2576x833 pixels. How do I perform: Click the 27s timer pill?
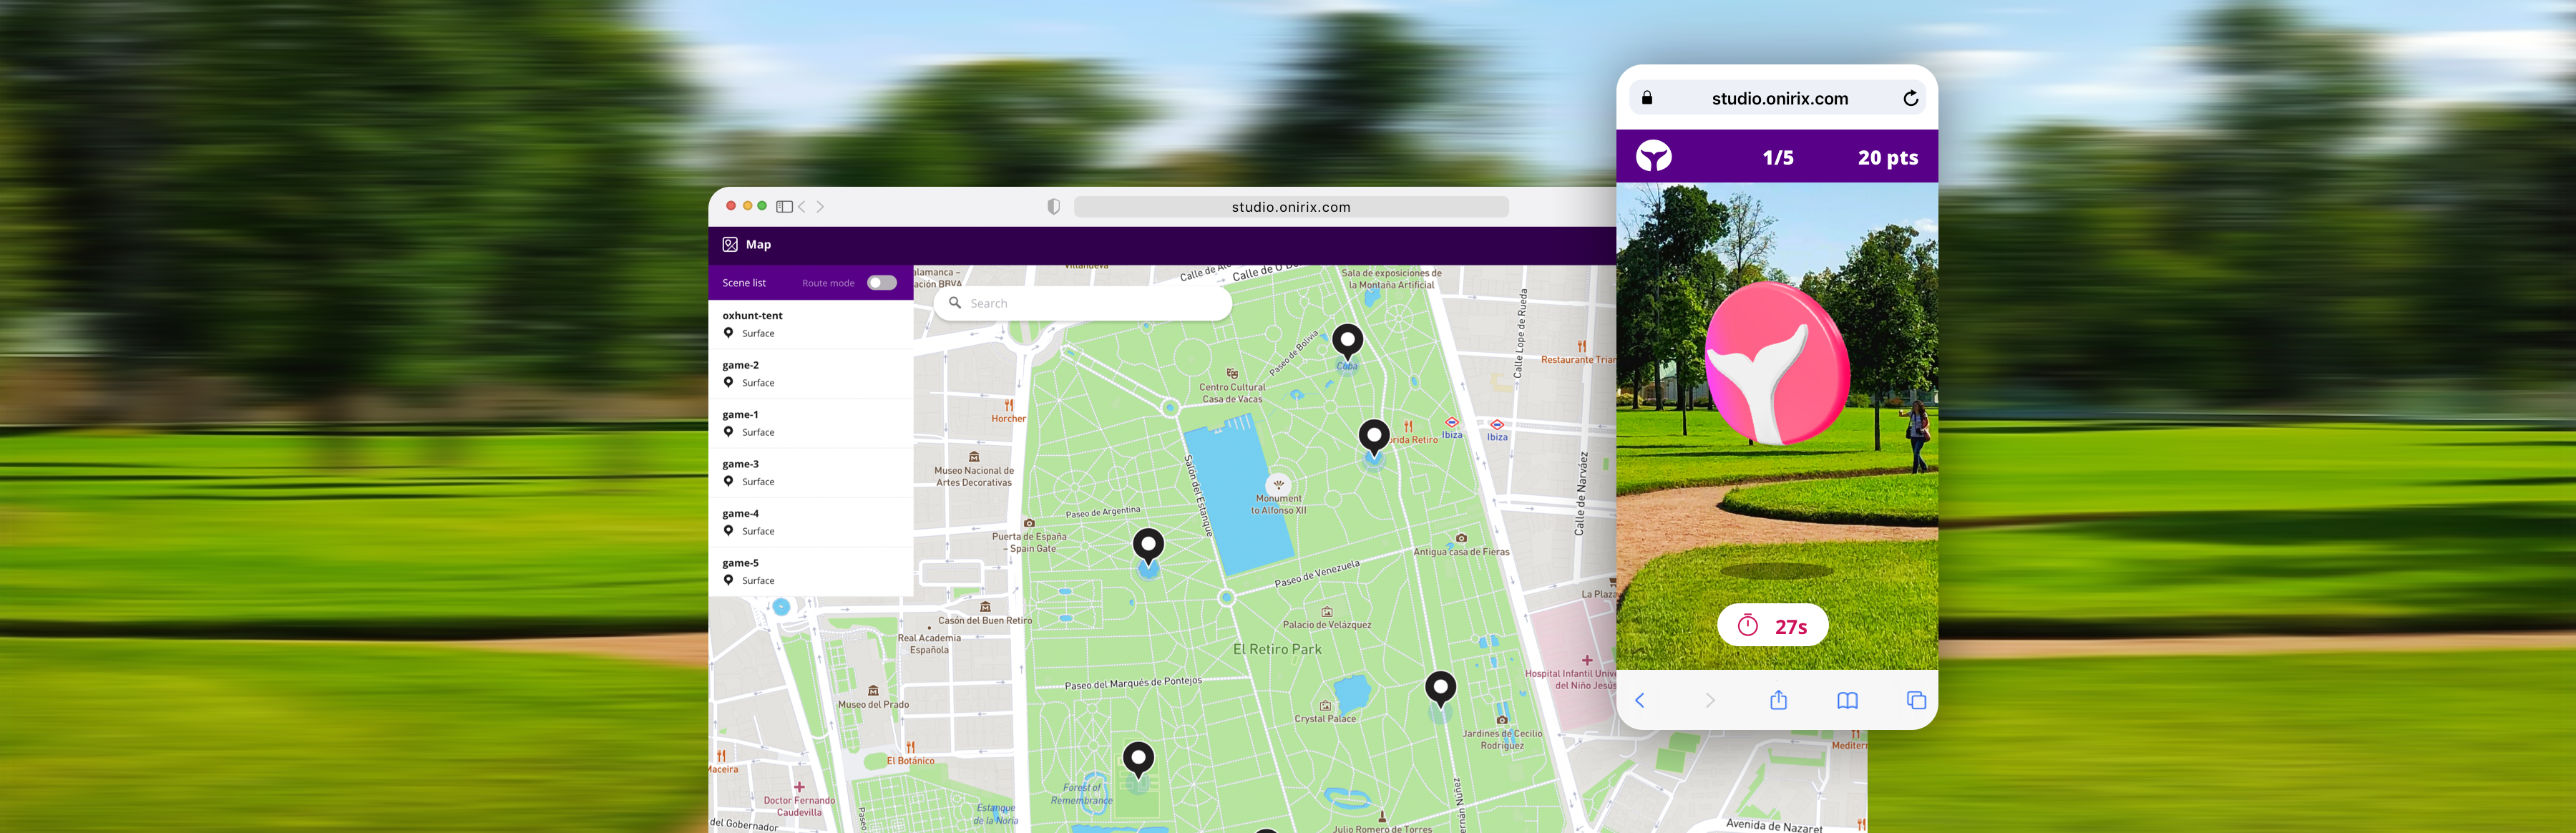[1772, 626]
